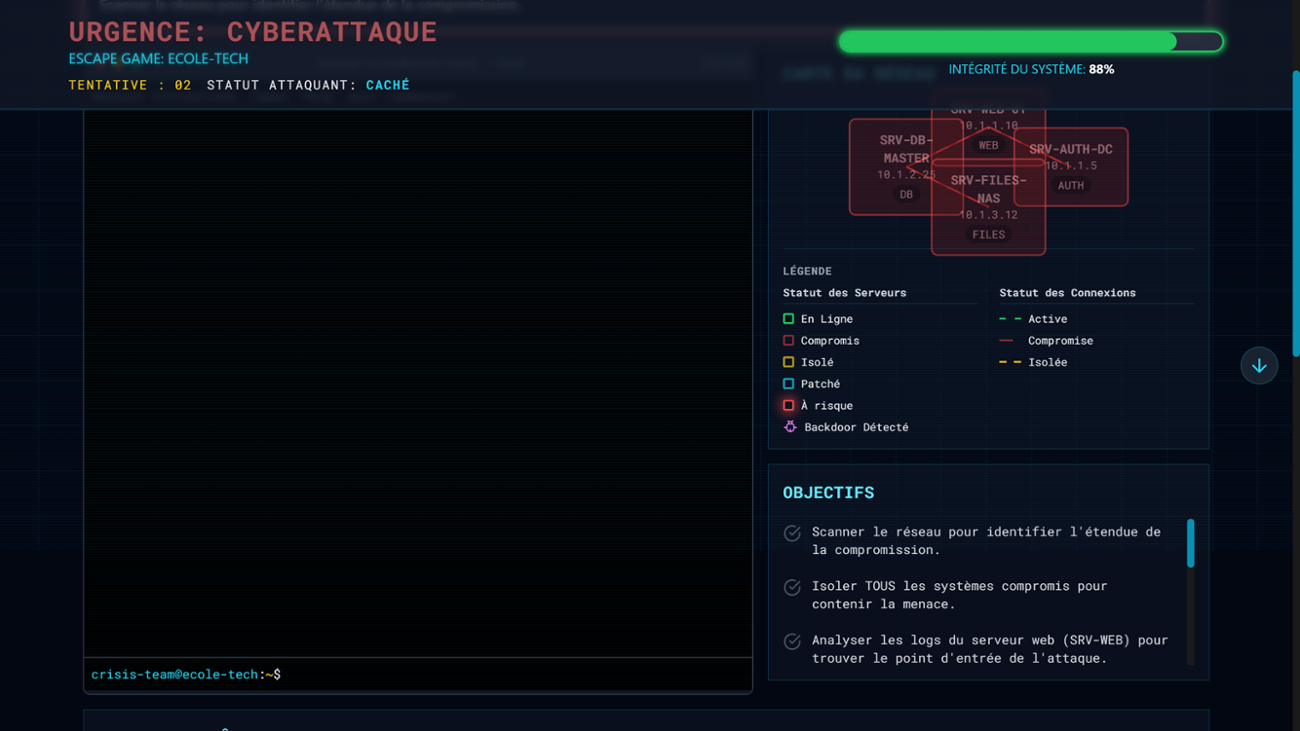The height and width of the screenshot is (731, 1300).
Task: Click the 'À risque' legend square
Action: click(788, 406)
